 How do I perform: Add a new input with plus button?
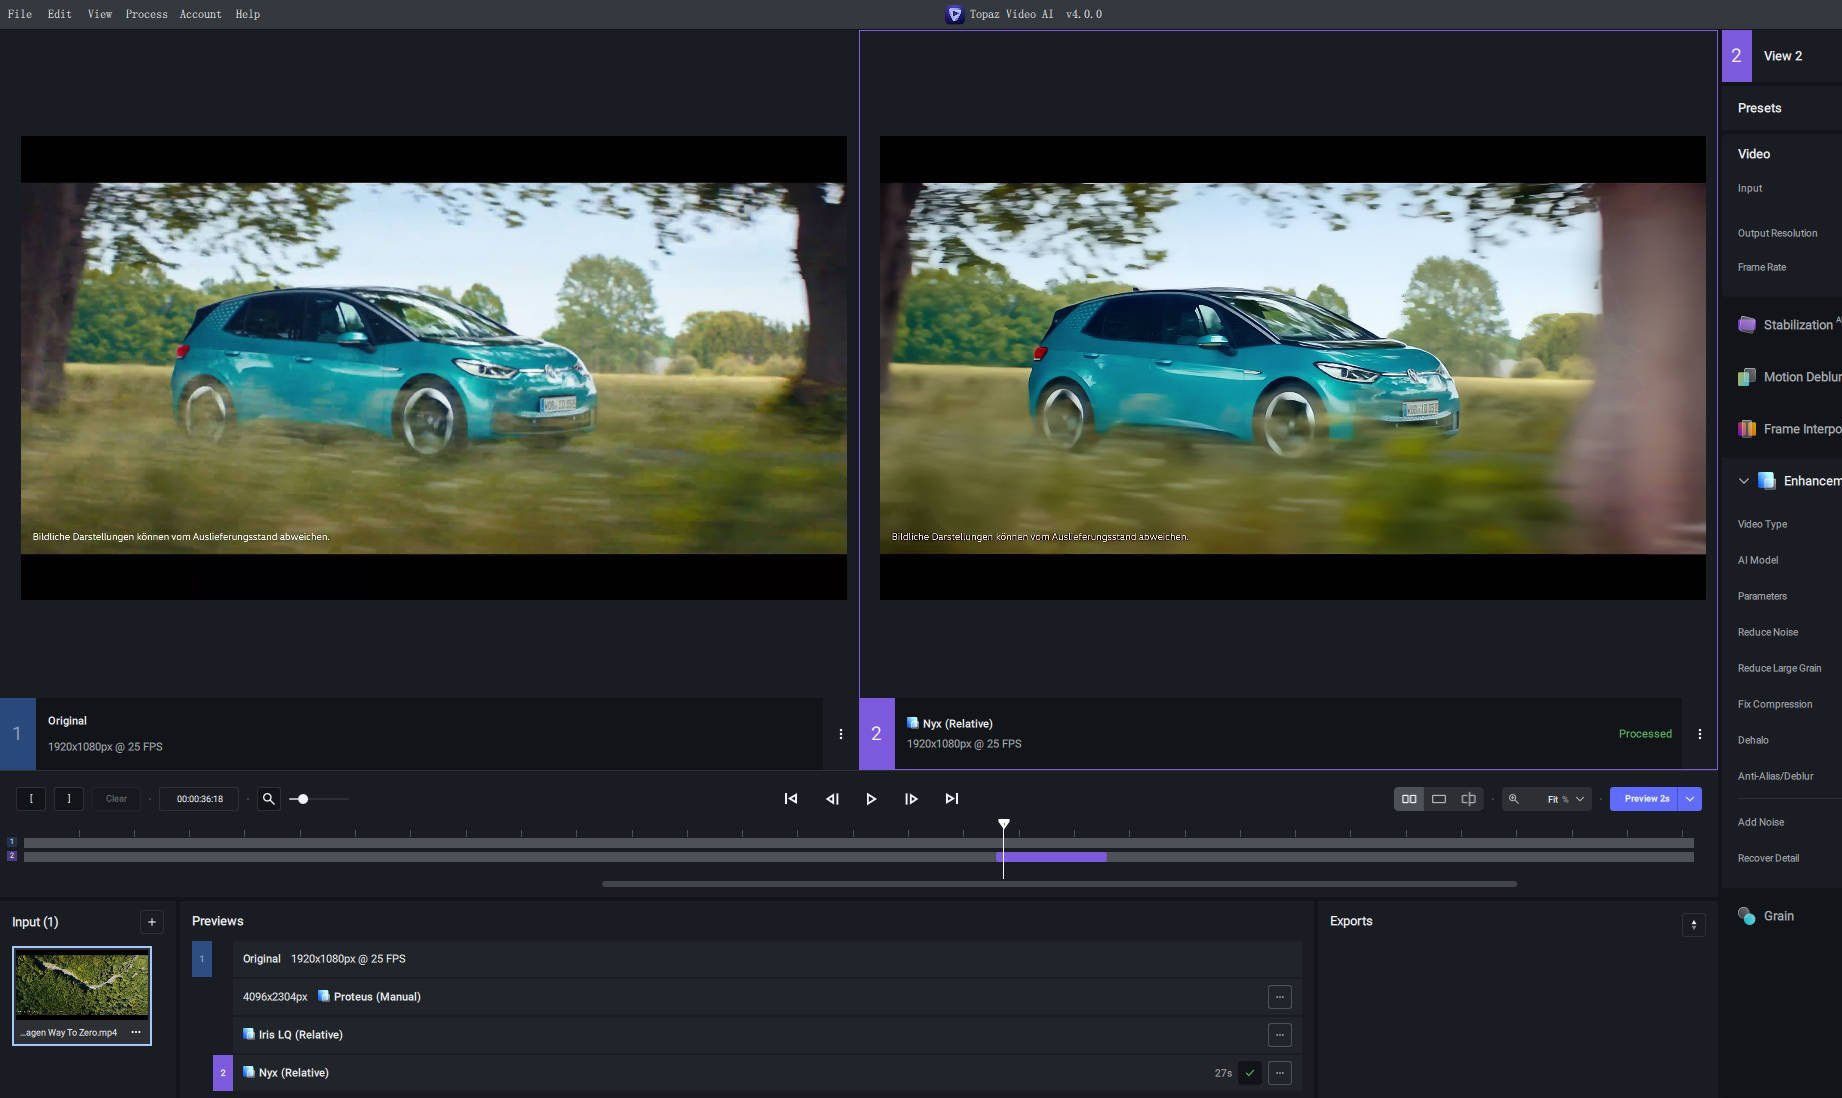click(152, 922)
